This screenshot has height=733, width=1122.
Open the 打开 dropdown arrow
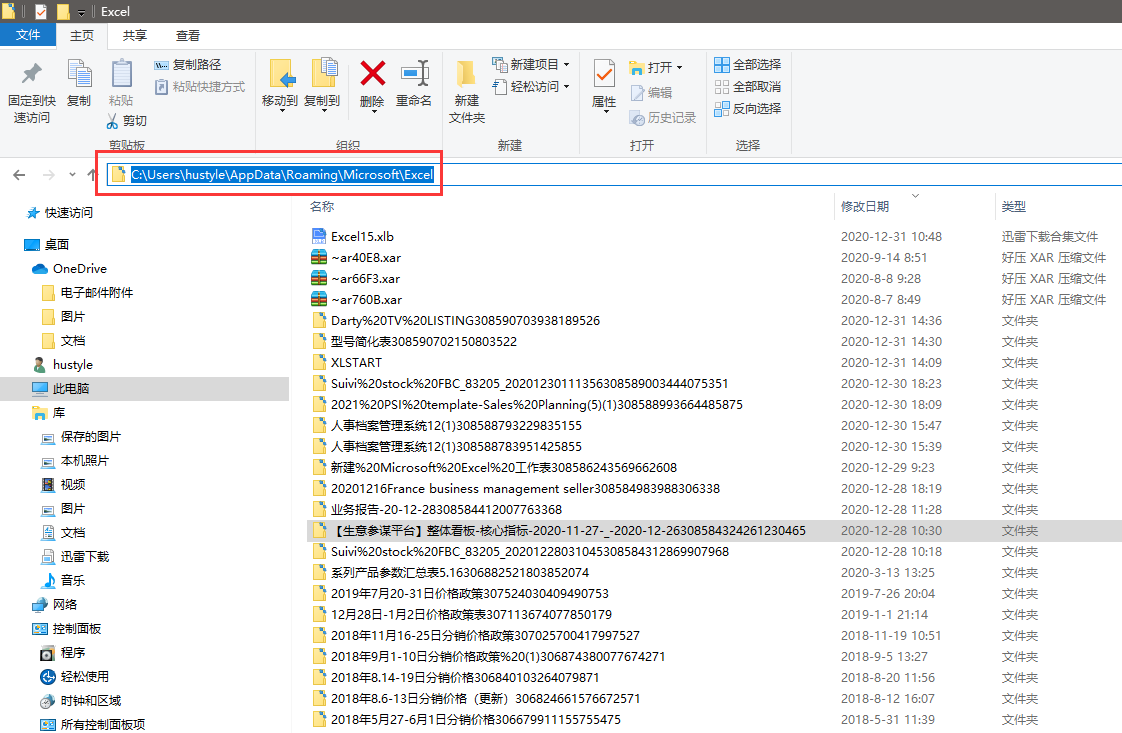tap(679, 67)
